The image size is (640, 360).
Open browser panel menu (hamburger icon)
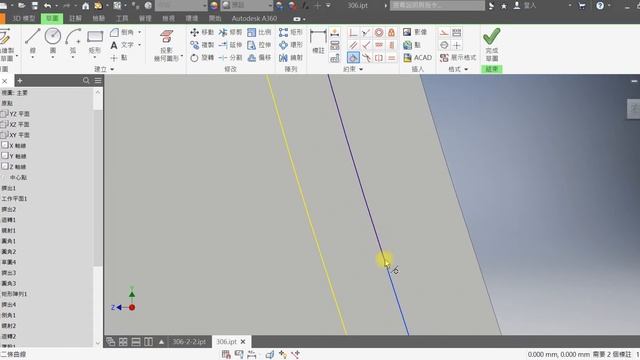[98, 80]
